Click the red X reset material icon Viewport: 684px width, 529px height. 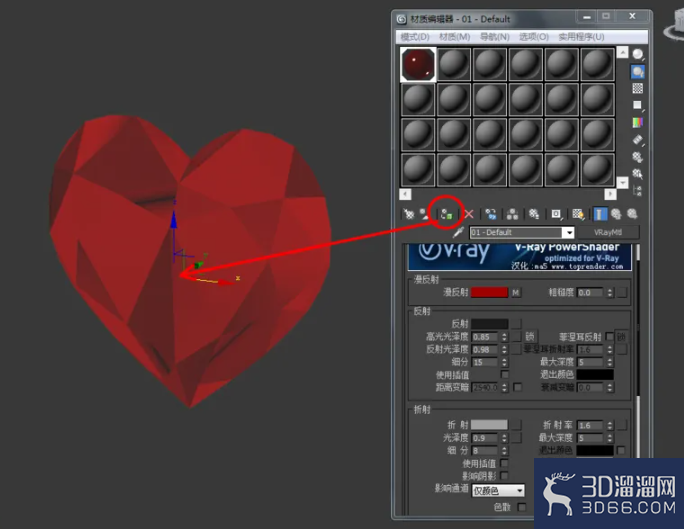tap(469, 214)
